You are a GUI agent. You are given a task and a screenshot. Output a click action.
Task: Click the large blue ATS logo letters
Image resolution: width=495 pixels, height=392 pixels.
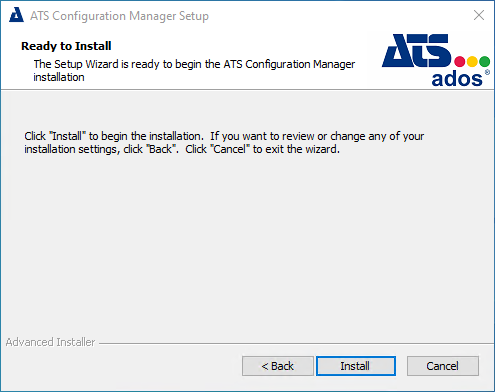[416, 50]
